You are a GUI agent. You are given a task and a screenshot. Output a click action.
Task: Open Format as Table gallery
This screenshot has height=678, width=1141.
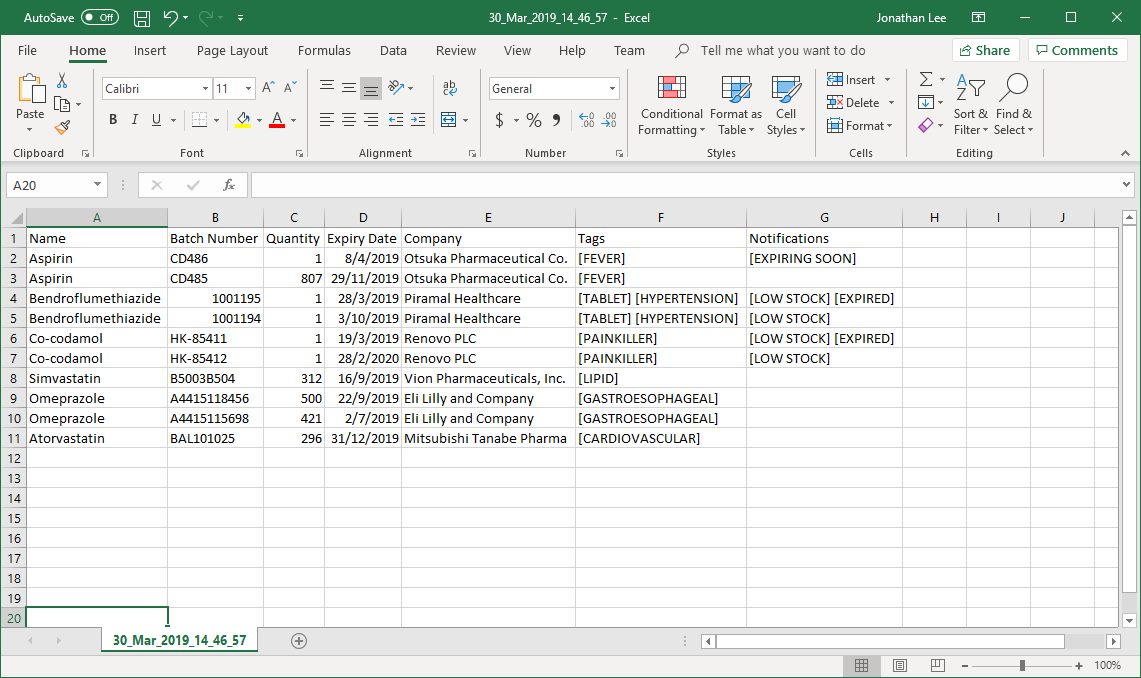736,105
